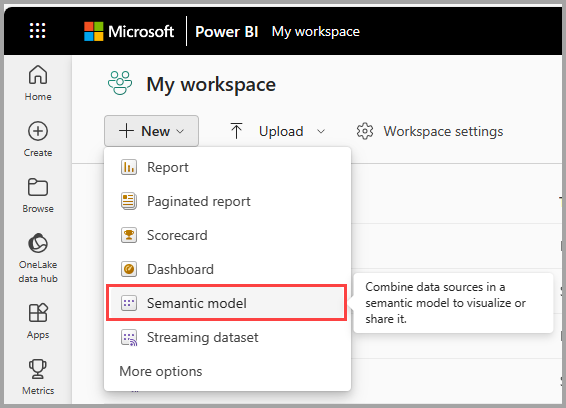Image resolution: width=566 pixels, height=408 pixels.
Task: Click the Paginated report icon
Action: [x=129, y=201]
